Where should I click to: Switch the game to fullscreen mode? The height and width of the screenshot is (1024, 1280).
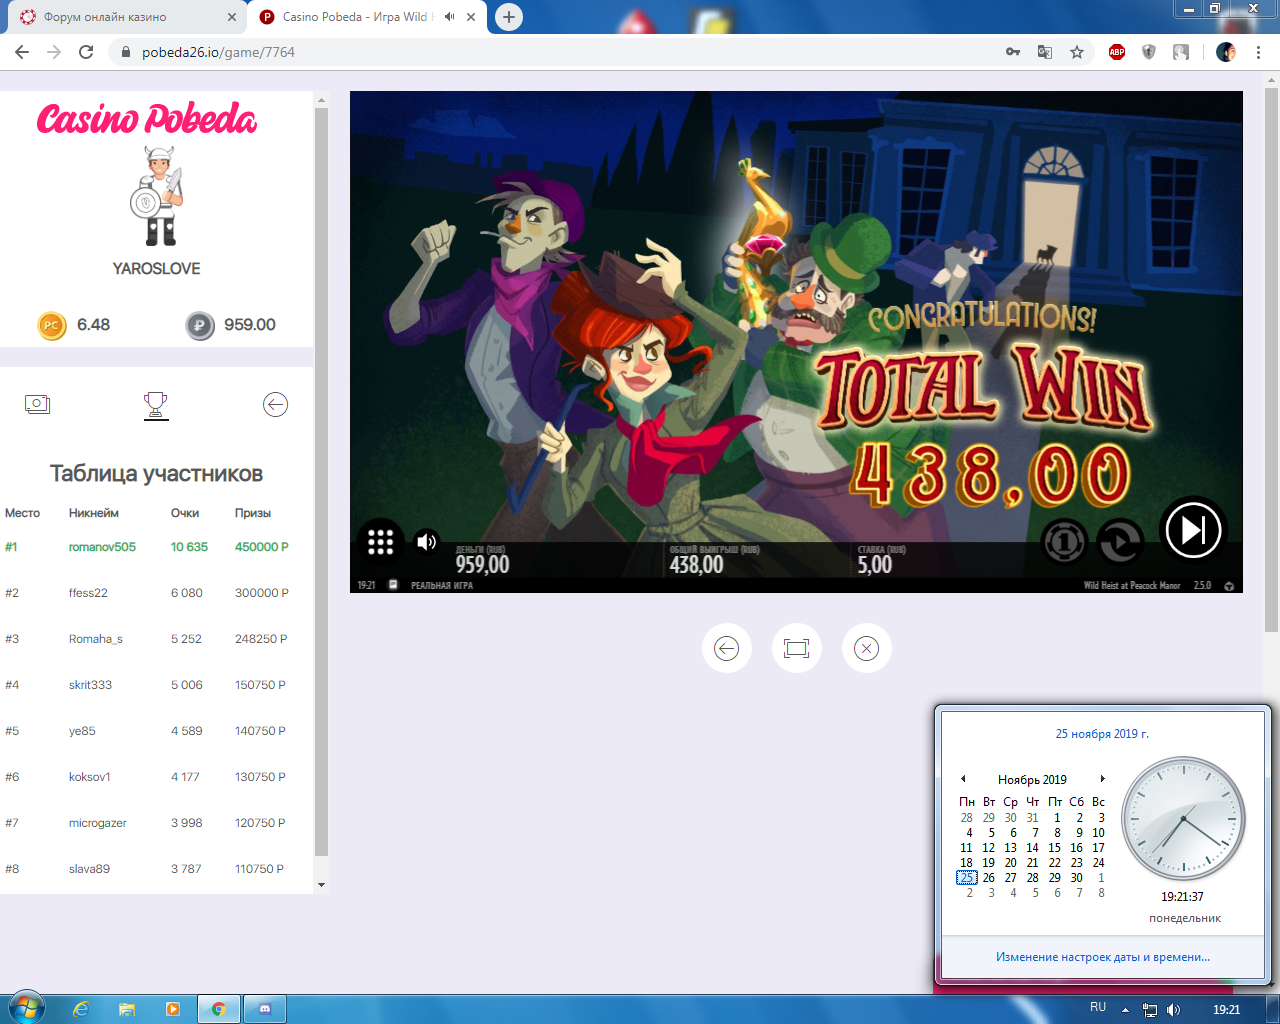pyautogui.click(x=797, y=648)
